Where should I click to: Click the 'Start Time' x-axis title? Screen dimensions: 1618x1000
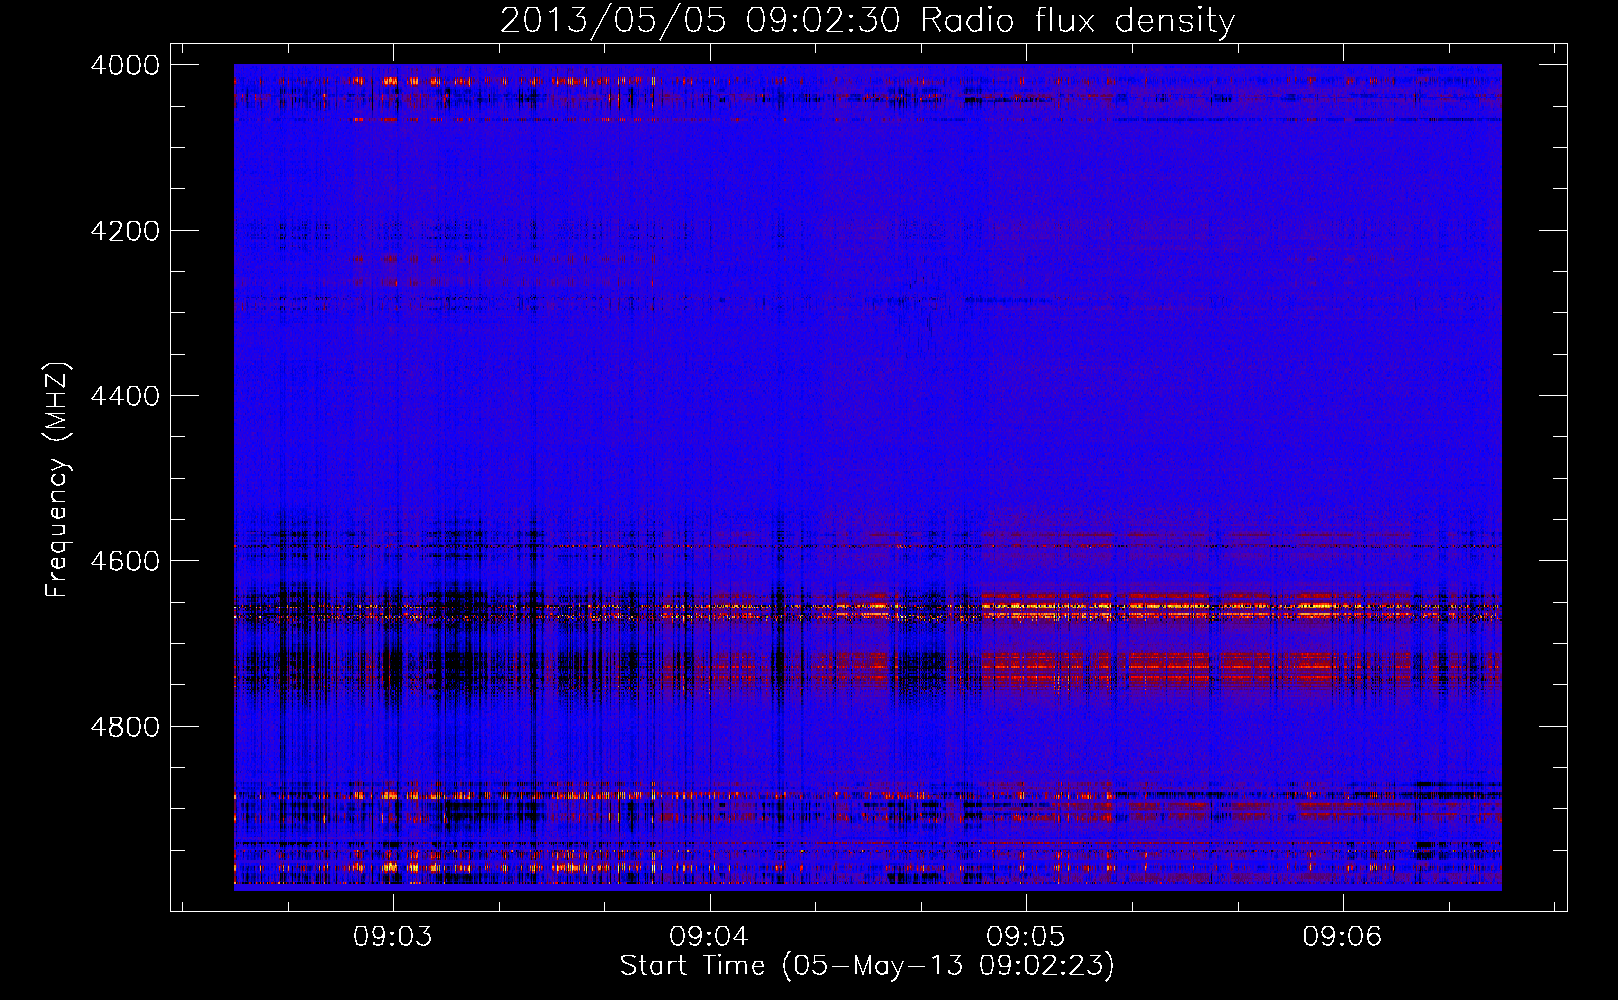pyautogui.click(x=692, y=966)
